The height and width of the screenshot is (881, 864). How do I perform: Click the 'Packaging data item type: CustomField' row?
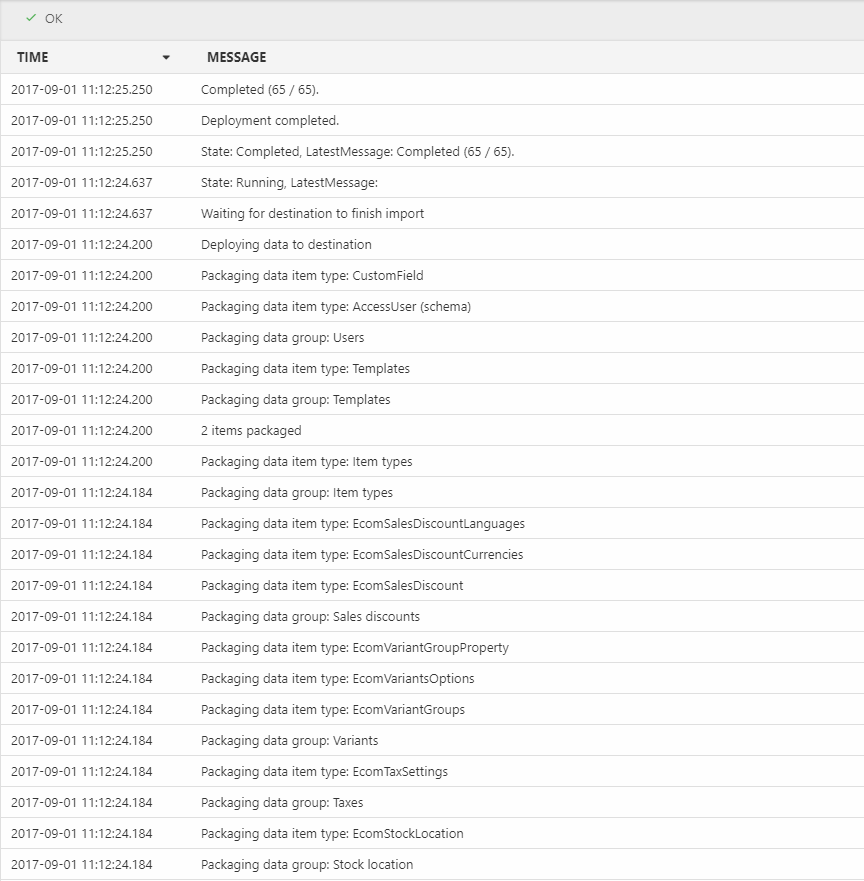click(312, 276)
